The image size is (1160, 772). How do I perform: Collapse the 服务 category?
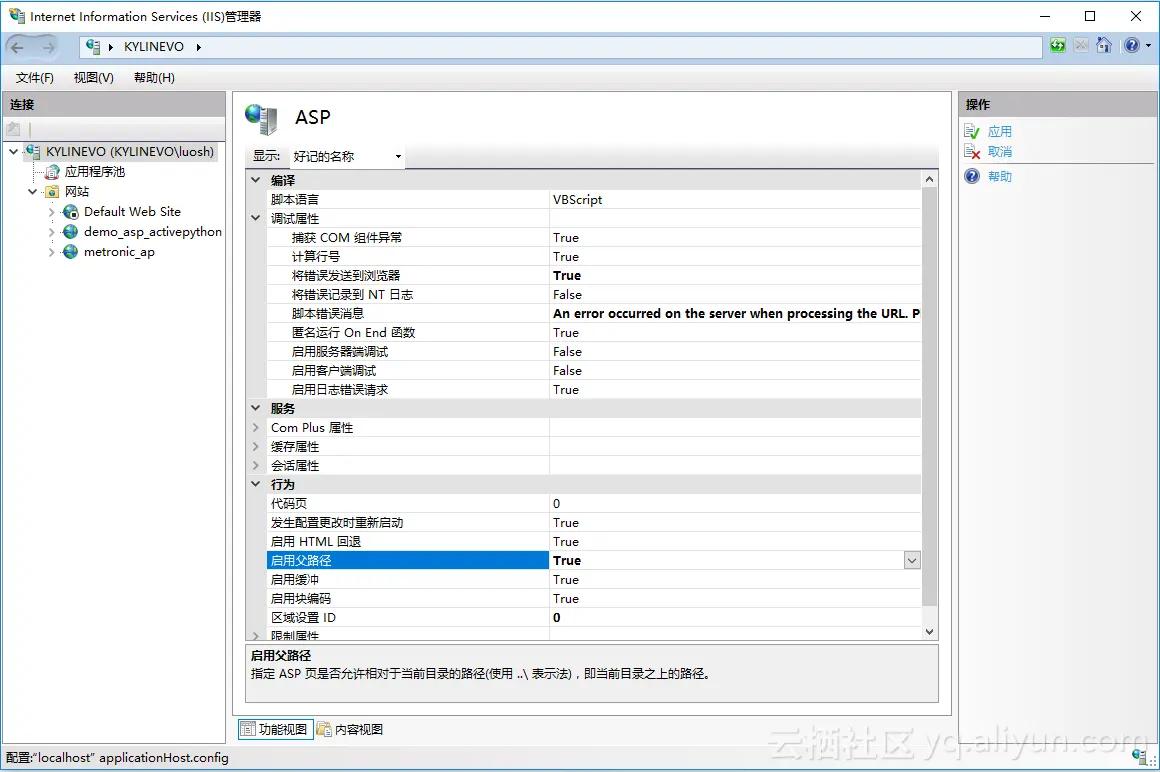point(255,408)
